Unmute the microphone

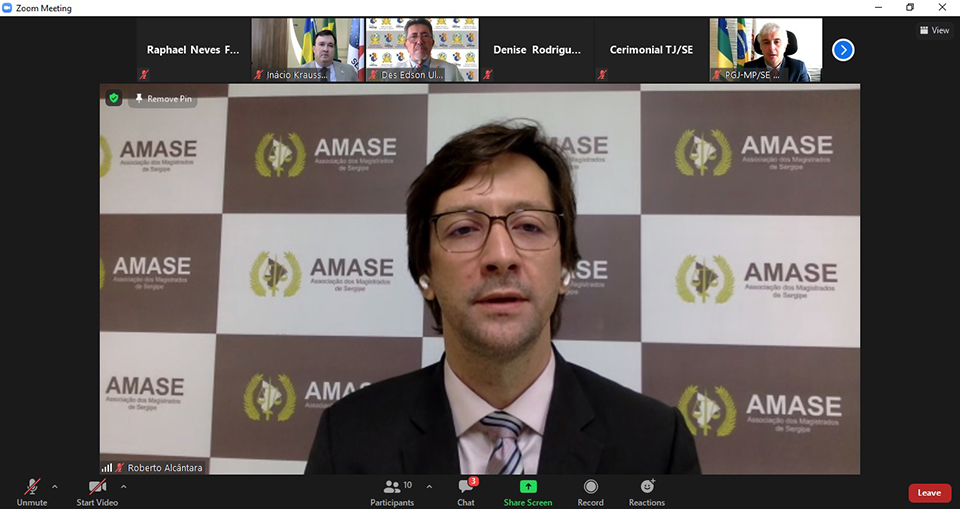(x=32, y=487)
